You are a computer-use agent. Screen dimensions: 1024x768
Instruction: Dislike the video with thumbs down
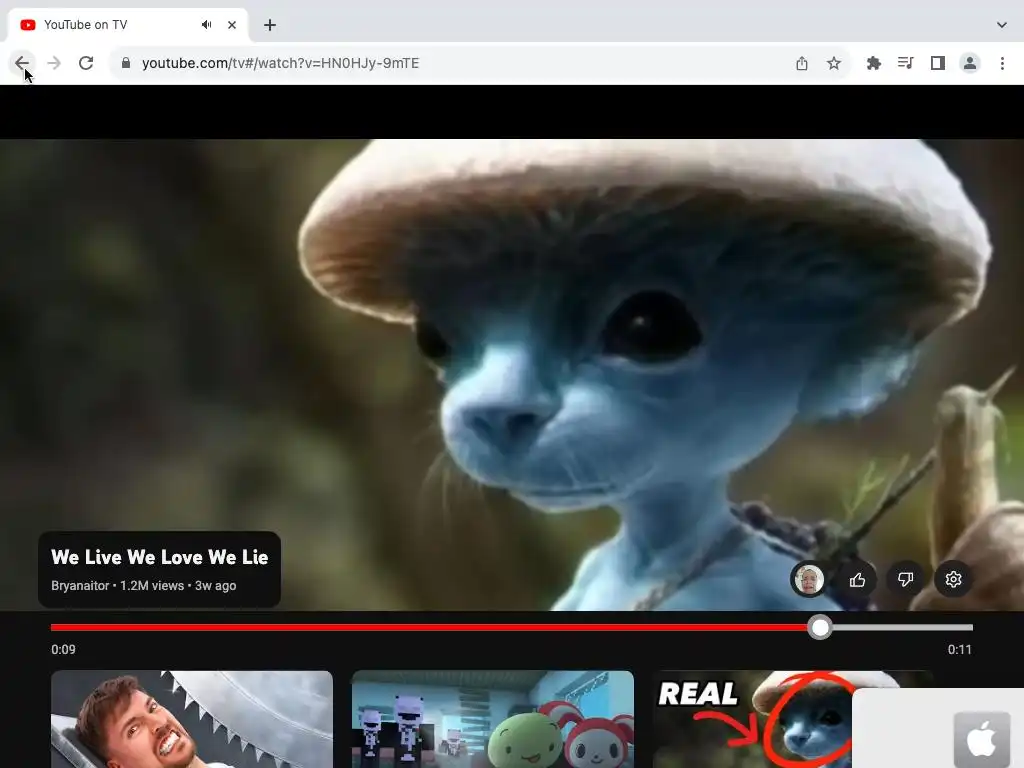[905, 579]
